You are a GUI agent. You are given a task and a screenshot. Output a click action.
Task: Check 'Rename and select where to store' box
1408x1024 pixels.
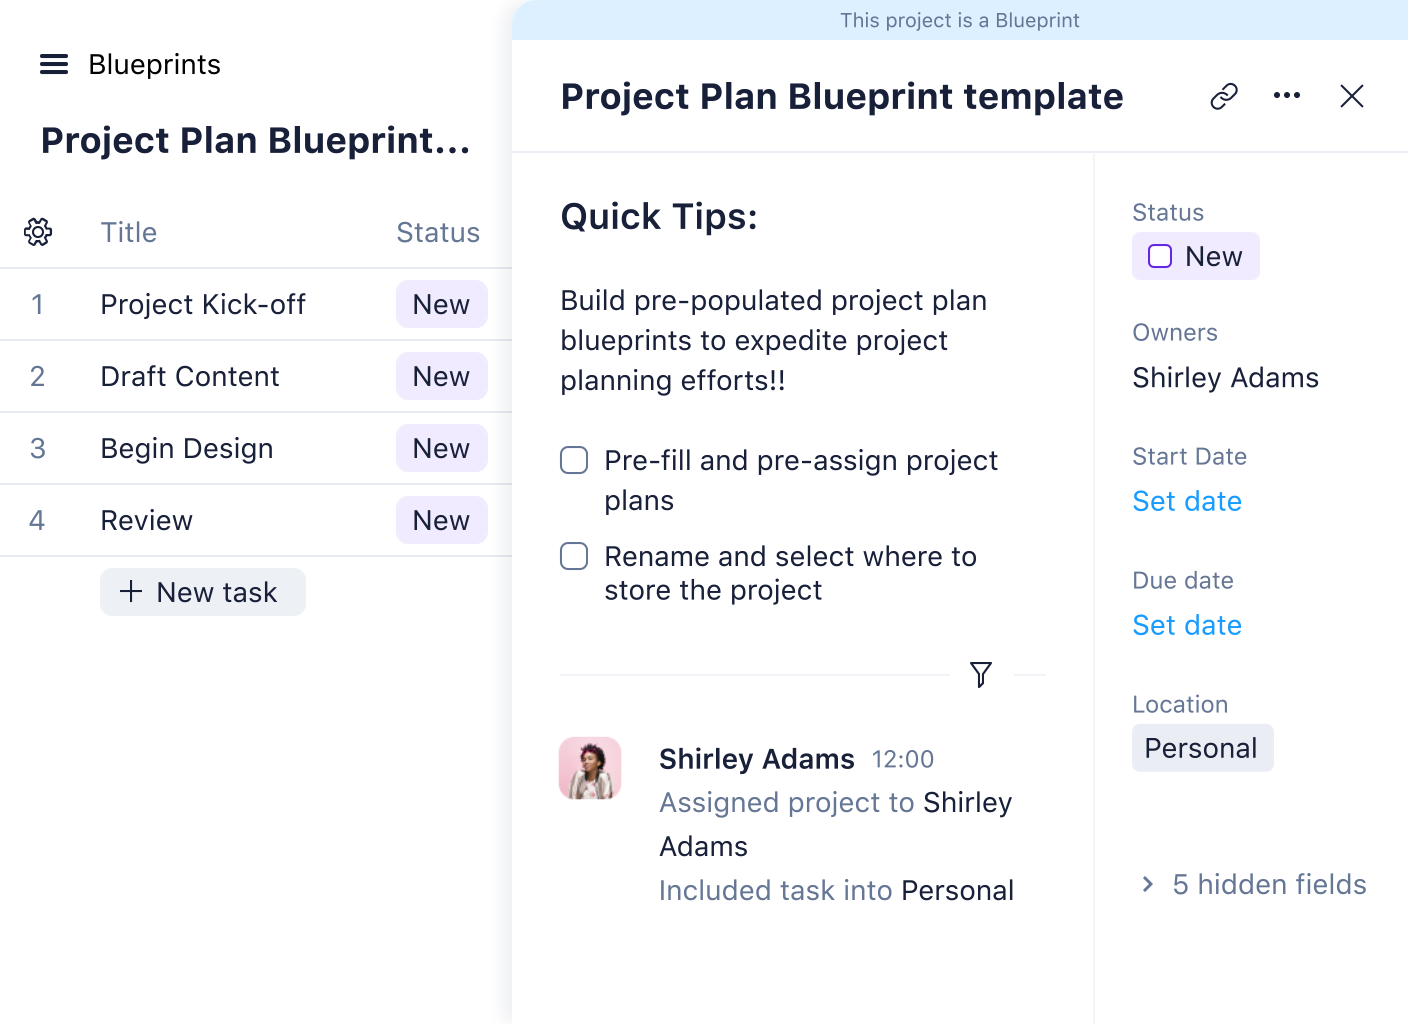(x=574, y=556)
